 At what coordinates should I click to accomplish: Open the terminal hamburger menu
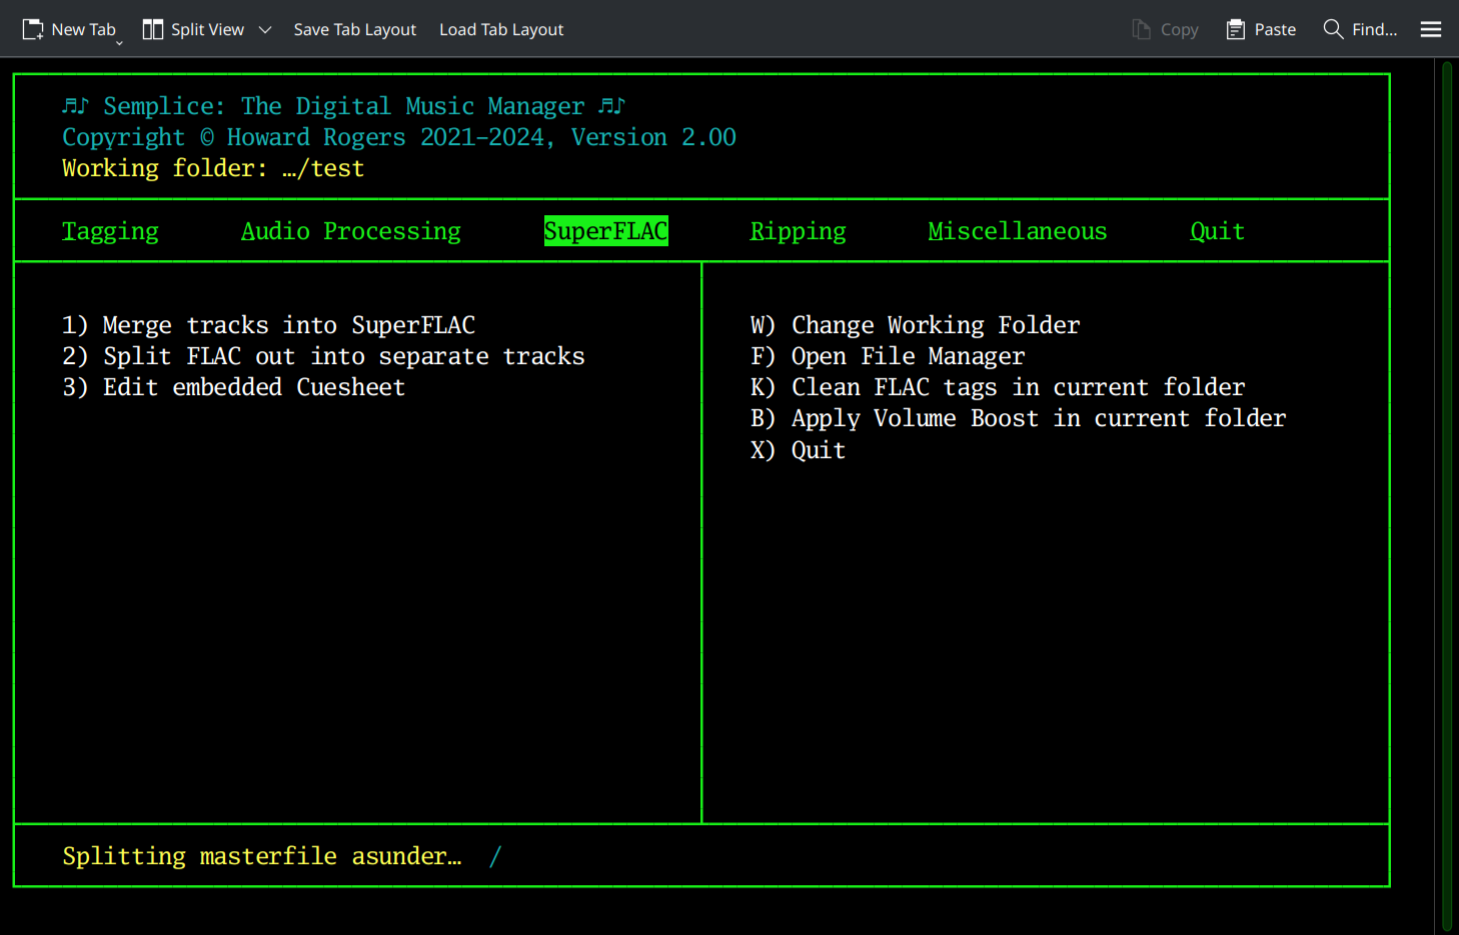click(x=1430, y=29)
